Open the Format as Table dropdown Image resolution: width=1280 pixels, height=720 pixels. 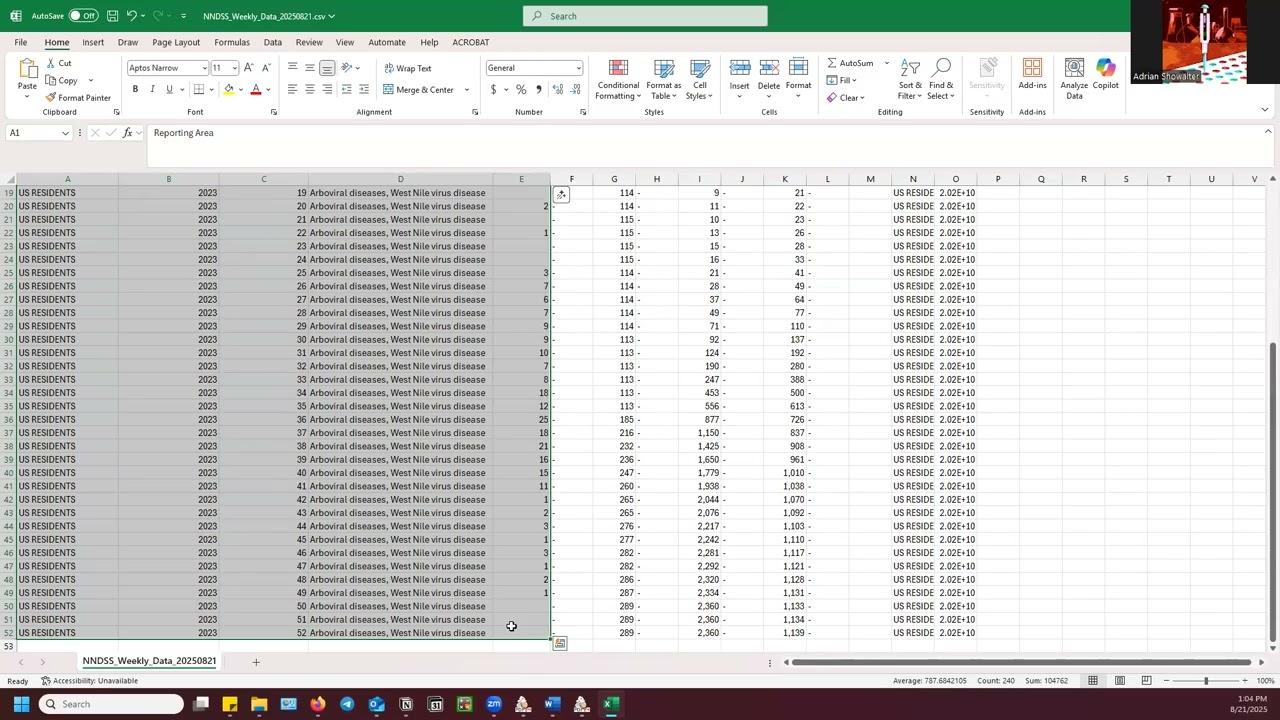663,79
